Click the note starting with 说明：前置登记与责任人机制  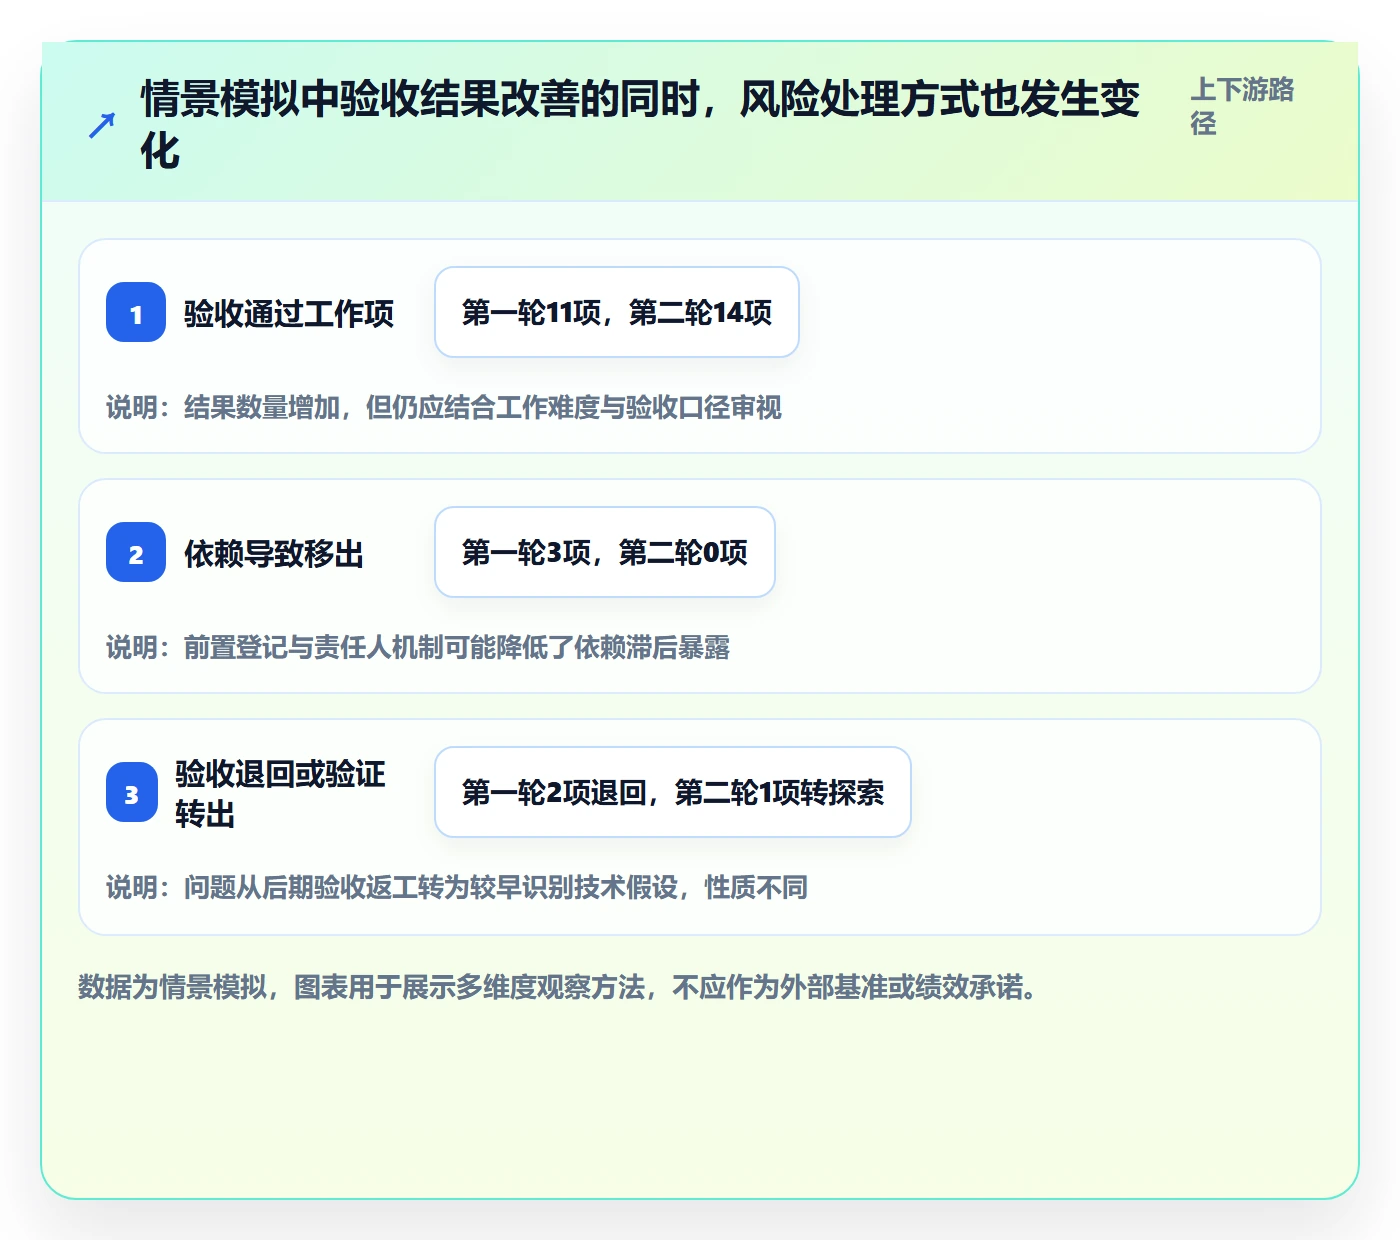[418, 648]
